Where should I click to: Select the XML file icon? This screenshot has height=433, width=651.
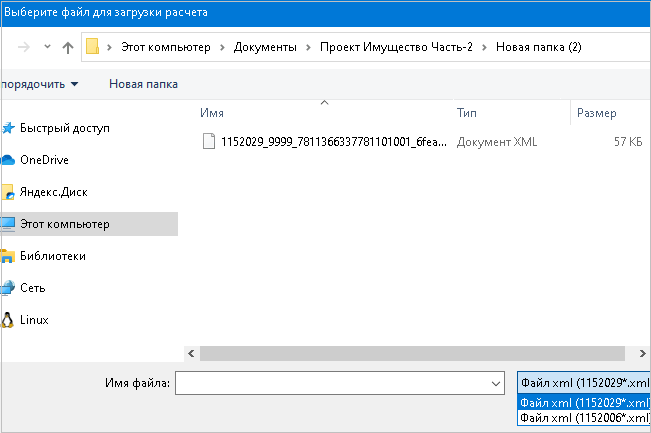tap(209, 142)
